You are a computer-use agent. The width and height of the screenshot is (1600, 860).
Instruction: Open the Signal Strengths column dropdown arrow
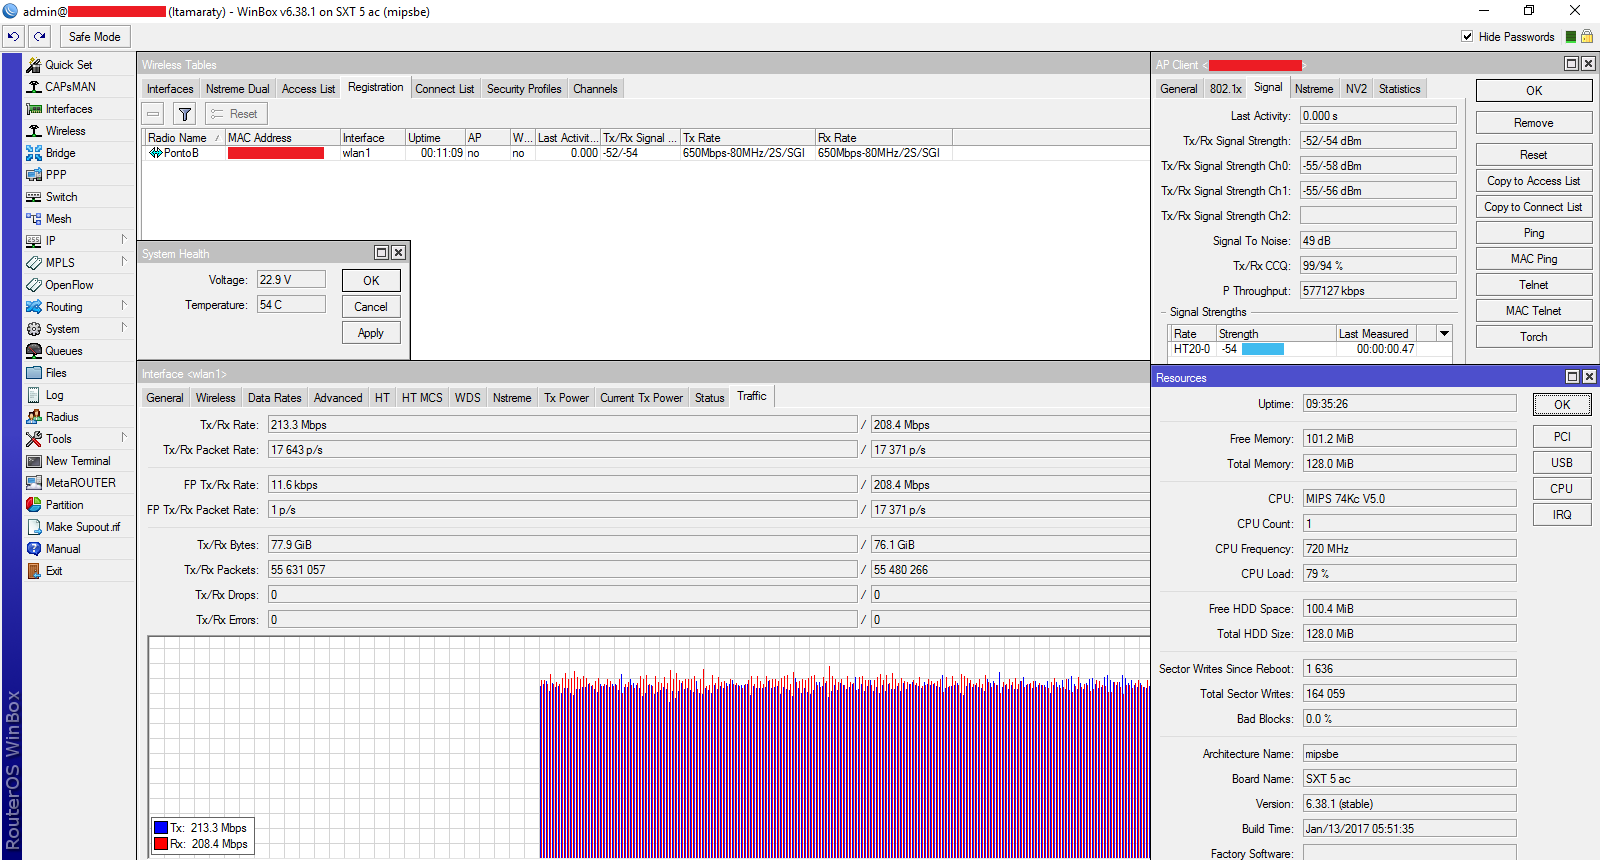click(x=1444, y=333)
